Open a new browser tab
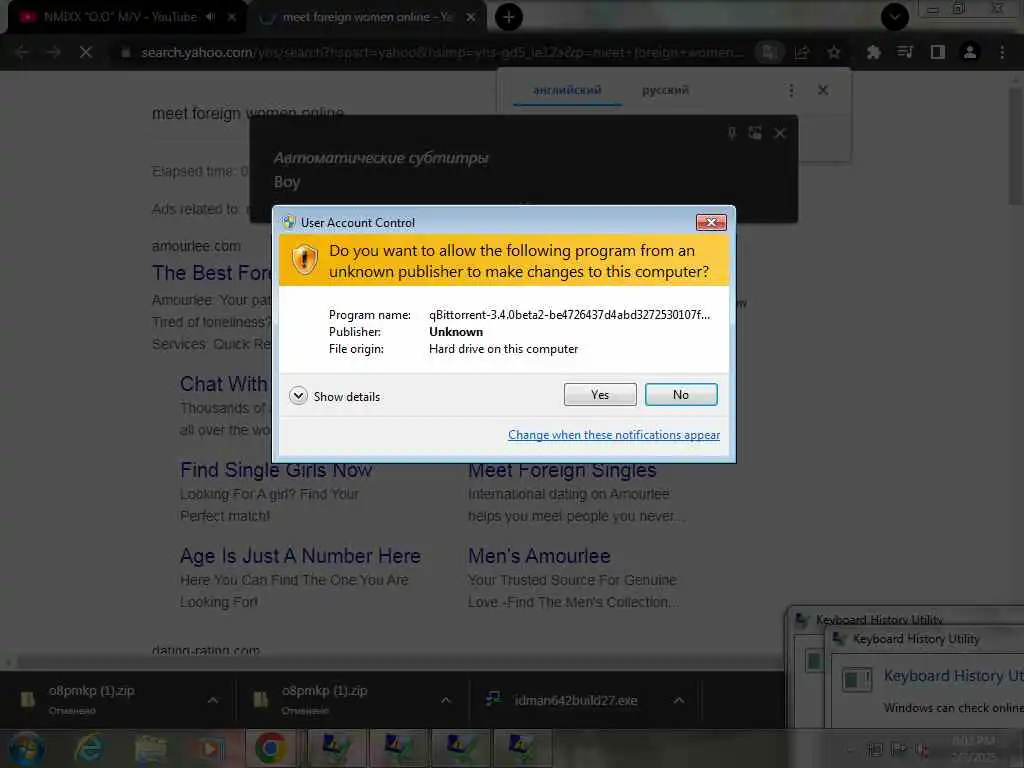1024x768 pixels. tap(508, 17)
